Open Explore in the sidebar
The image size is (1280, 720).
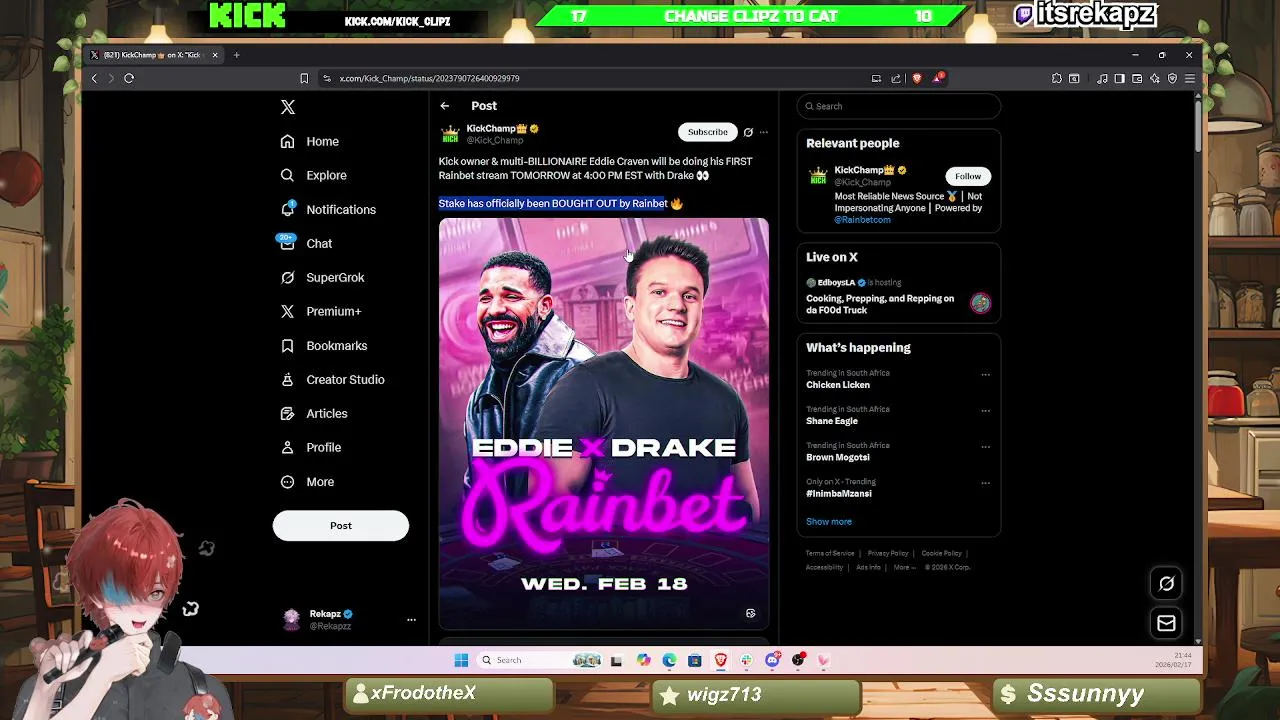[x=313, y=175]
